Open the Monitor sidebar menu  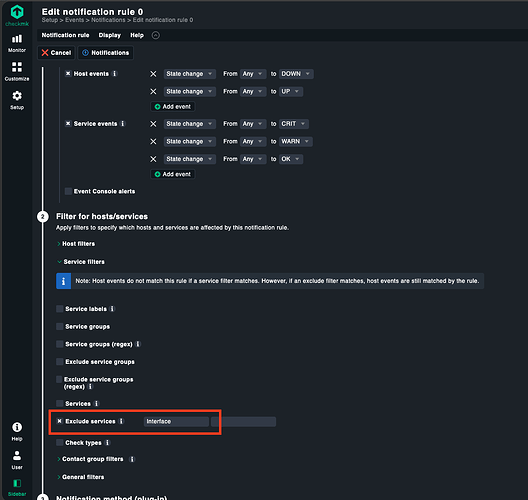pyautogui.click(x=17, y=43)
